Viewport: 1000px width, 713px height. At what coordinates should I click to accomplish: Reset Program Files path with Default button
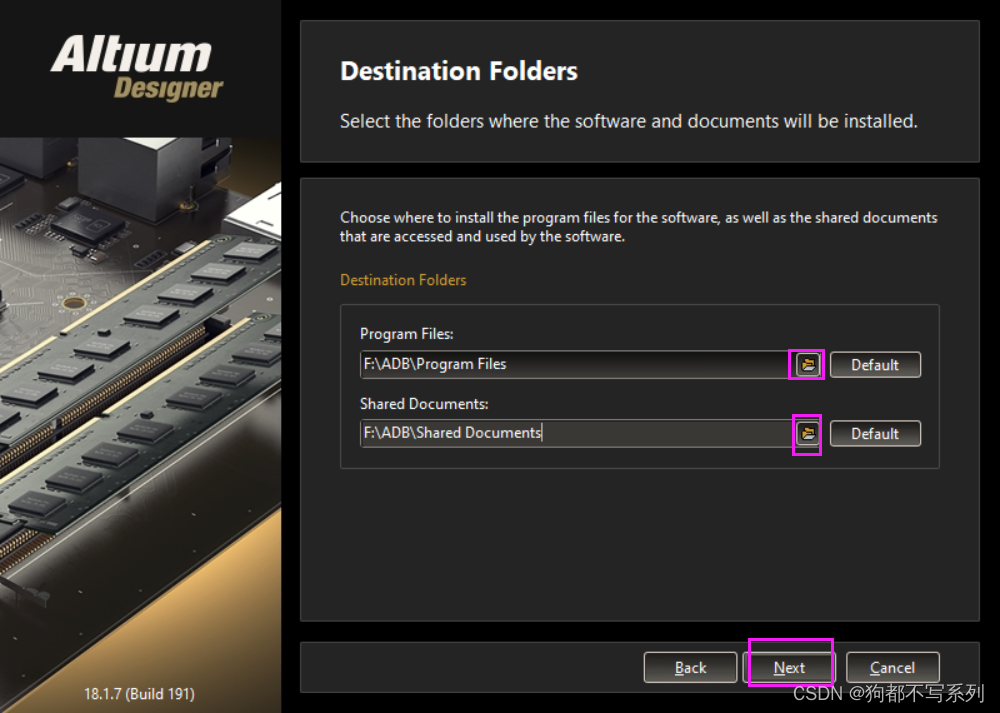[875, 365]
